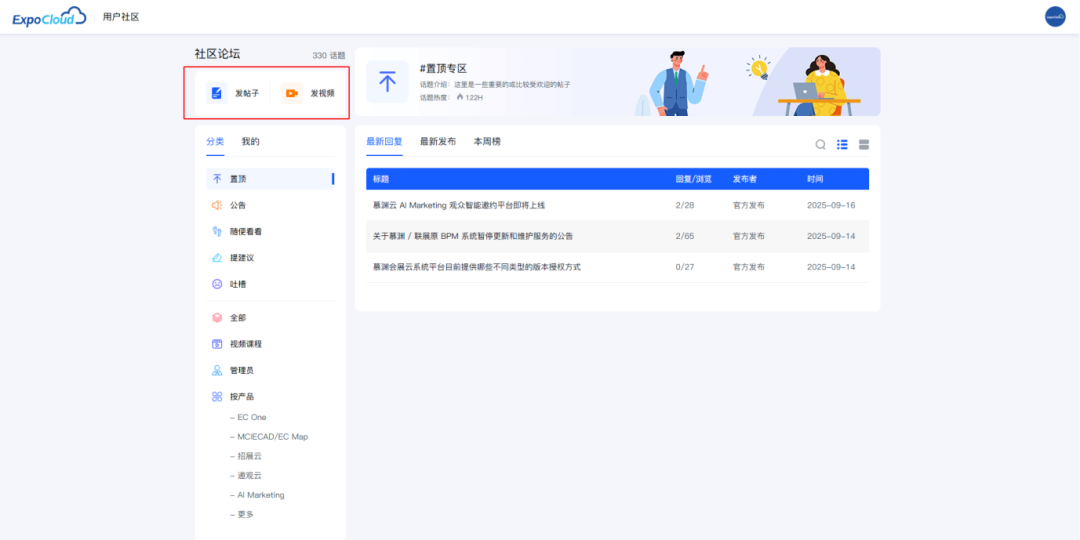Switch to card view icon
The image size is (1080, 540).
(864, 145)
